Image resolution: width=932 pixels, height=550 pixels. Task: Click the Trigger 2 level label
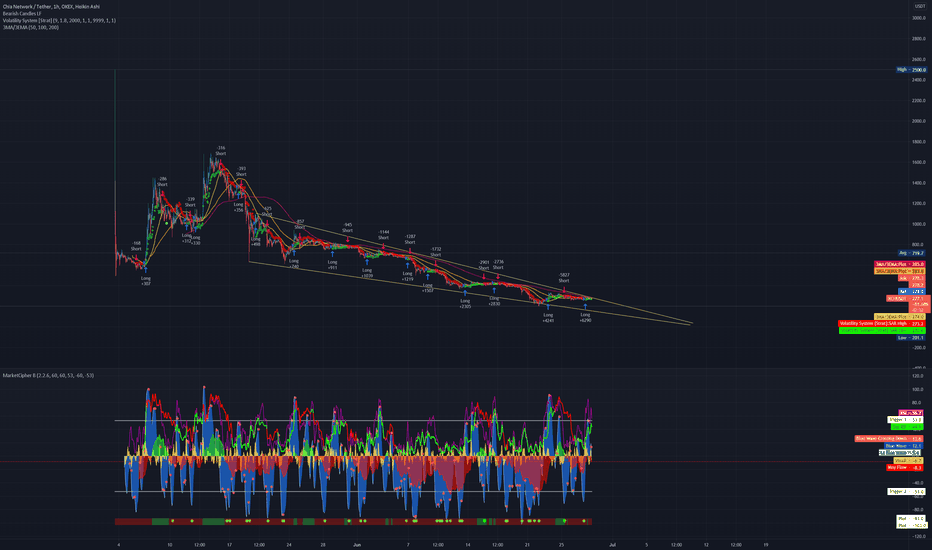tap(906, 491)
